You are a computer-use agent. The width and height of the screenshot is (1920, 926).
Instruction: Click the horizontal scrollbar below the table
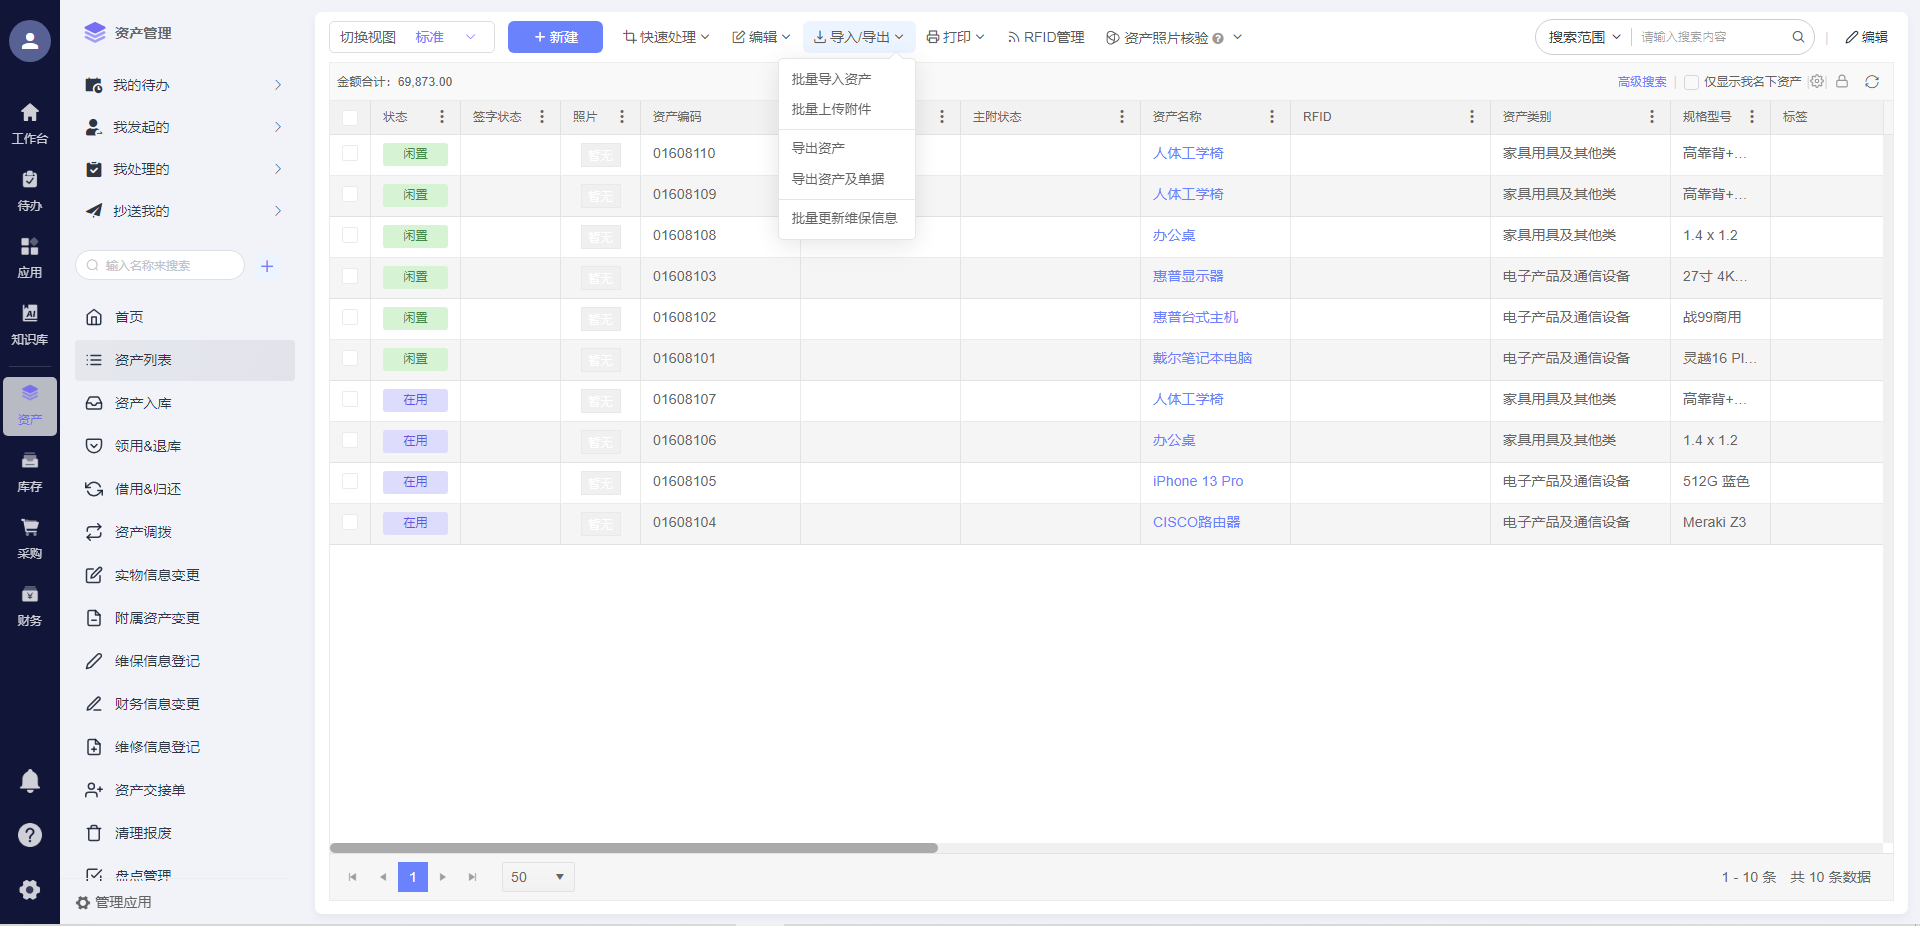[x=634, y=848]
